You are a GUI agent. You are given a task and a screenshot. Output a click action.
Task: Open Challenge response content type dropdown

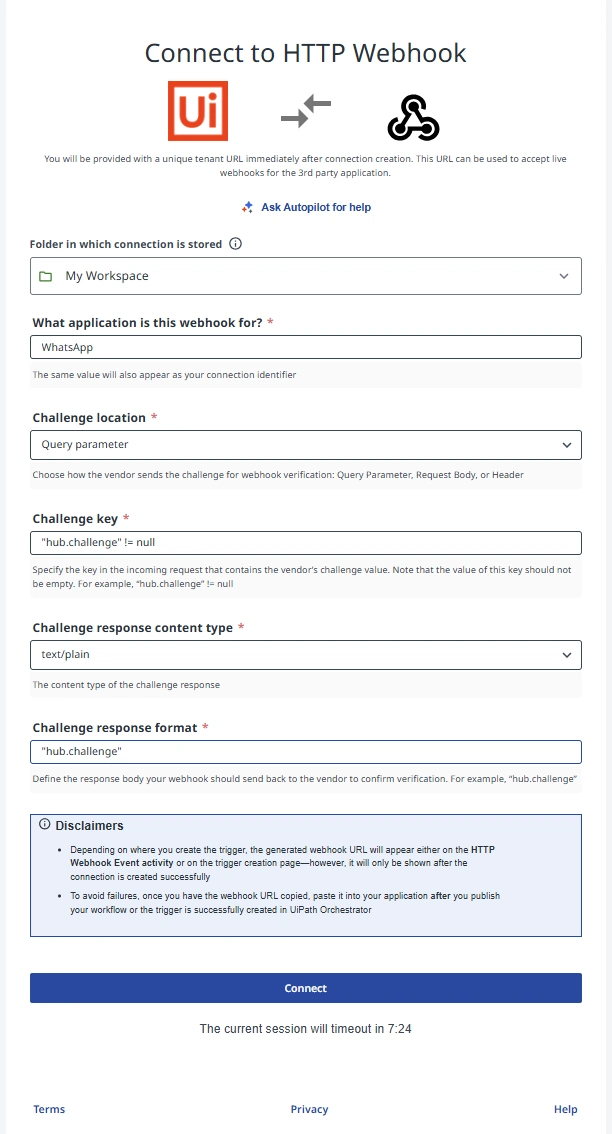point(305,655)
